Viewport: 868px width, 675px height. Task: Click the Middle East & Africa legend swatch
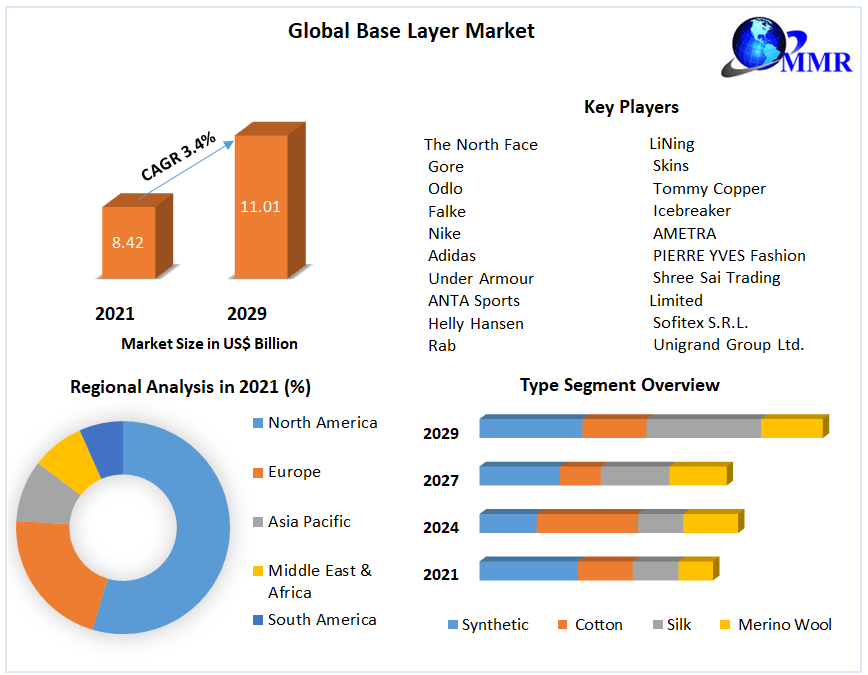pos(258,571)
